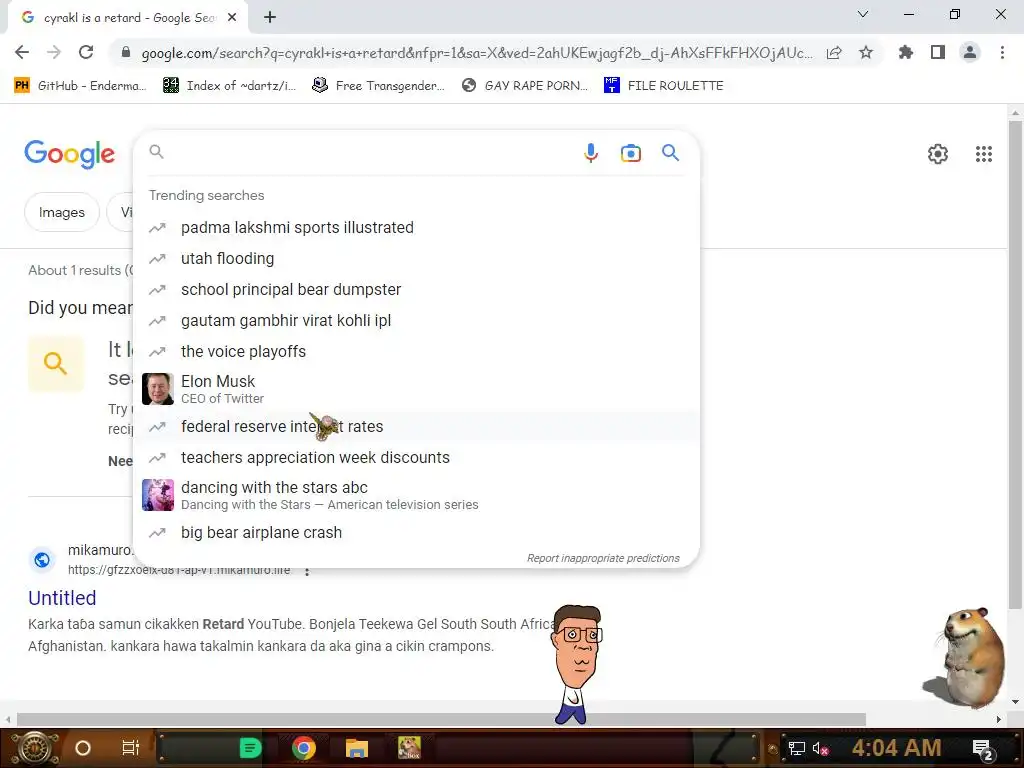Click the vertical page scrollbar

[x=1015, y=366]
